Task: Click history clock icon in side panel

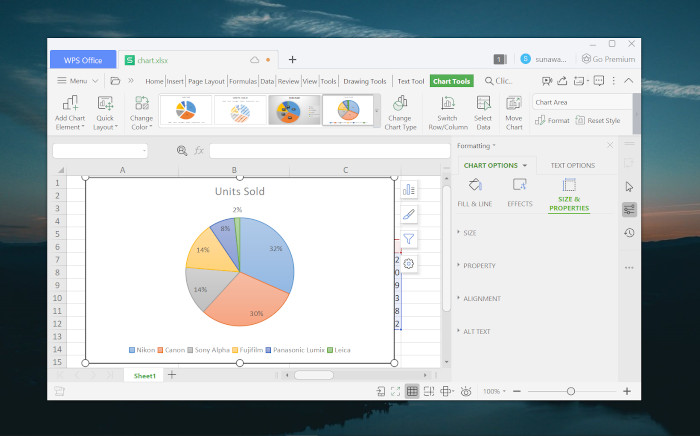Action: click(629, 233)
